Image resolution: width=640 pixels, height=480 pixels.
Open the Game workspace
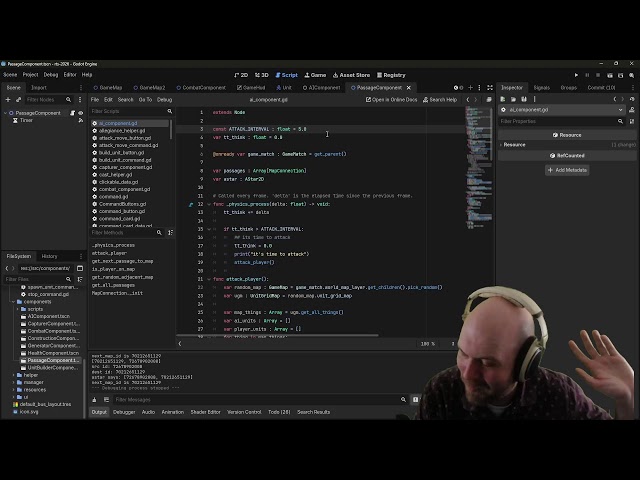315,75
